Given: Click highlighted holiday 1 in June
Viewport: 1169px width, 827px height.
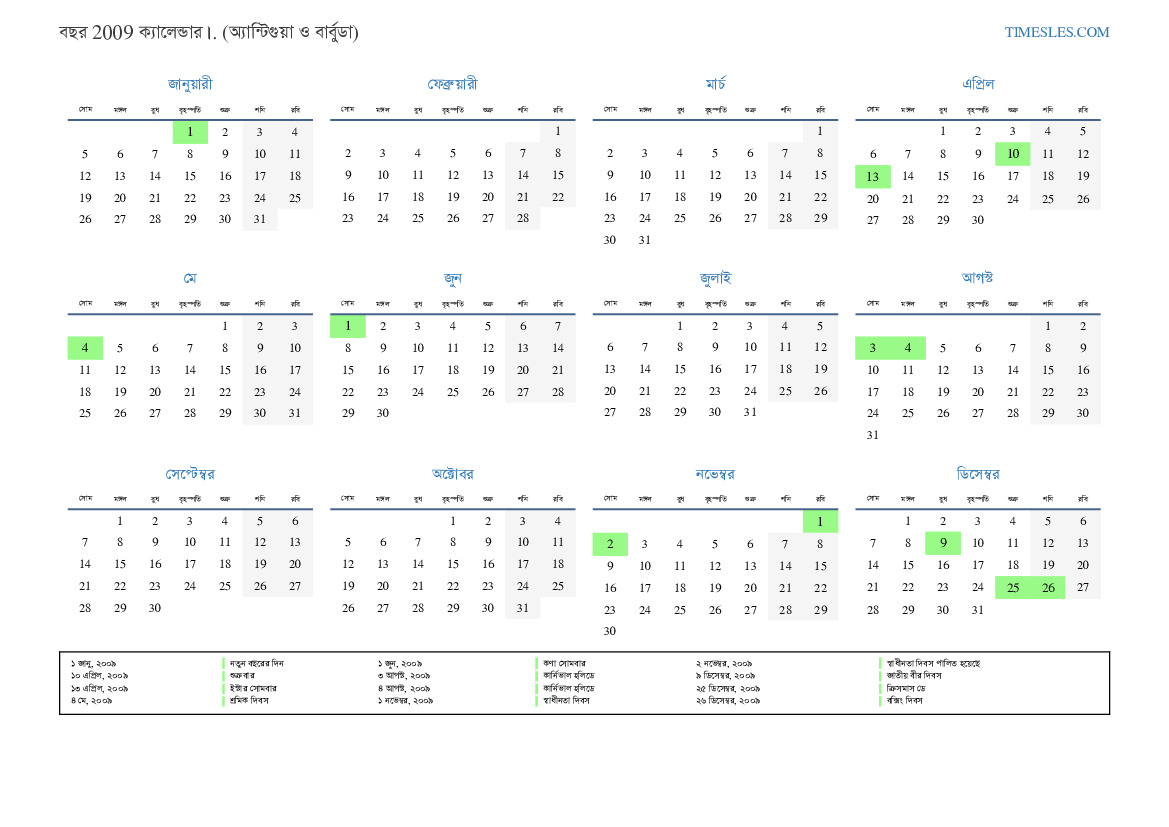Looking at the screenshot, I should click(347, 326).
